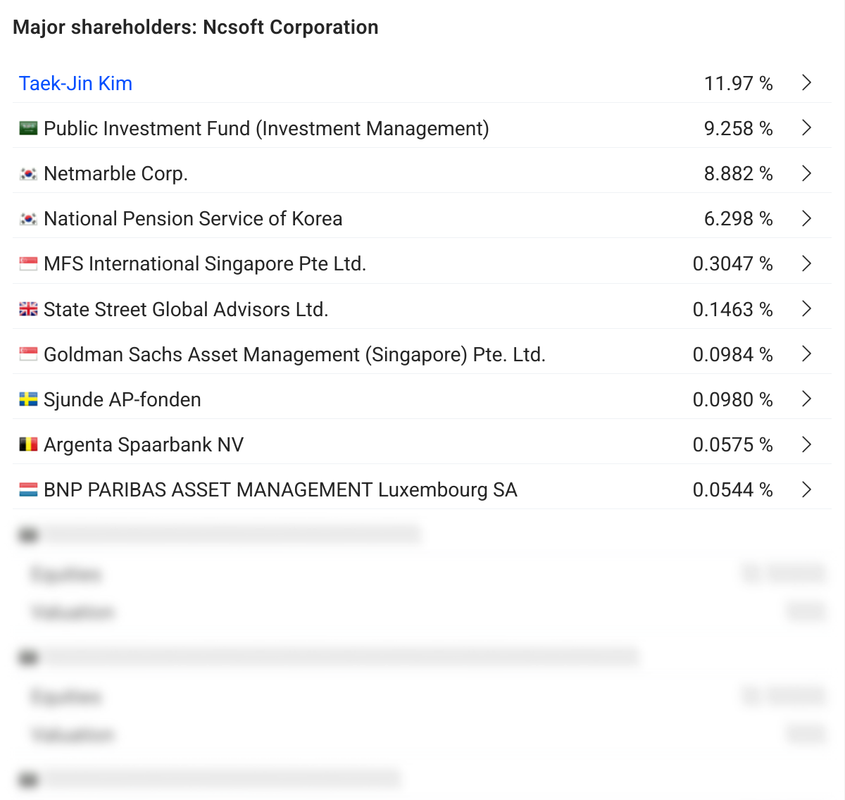Click the Saudi flag beside Public Investment Fund
The height and width of the screenshot is (800, 845).
(29, 128)
